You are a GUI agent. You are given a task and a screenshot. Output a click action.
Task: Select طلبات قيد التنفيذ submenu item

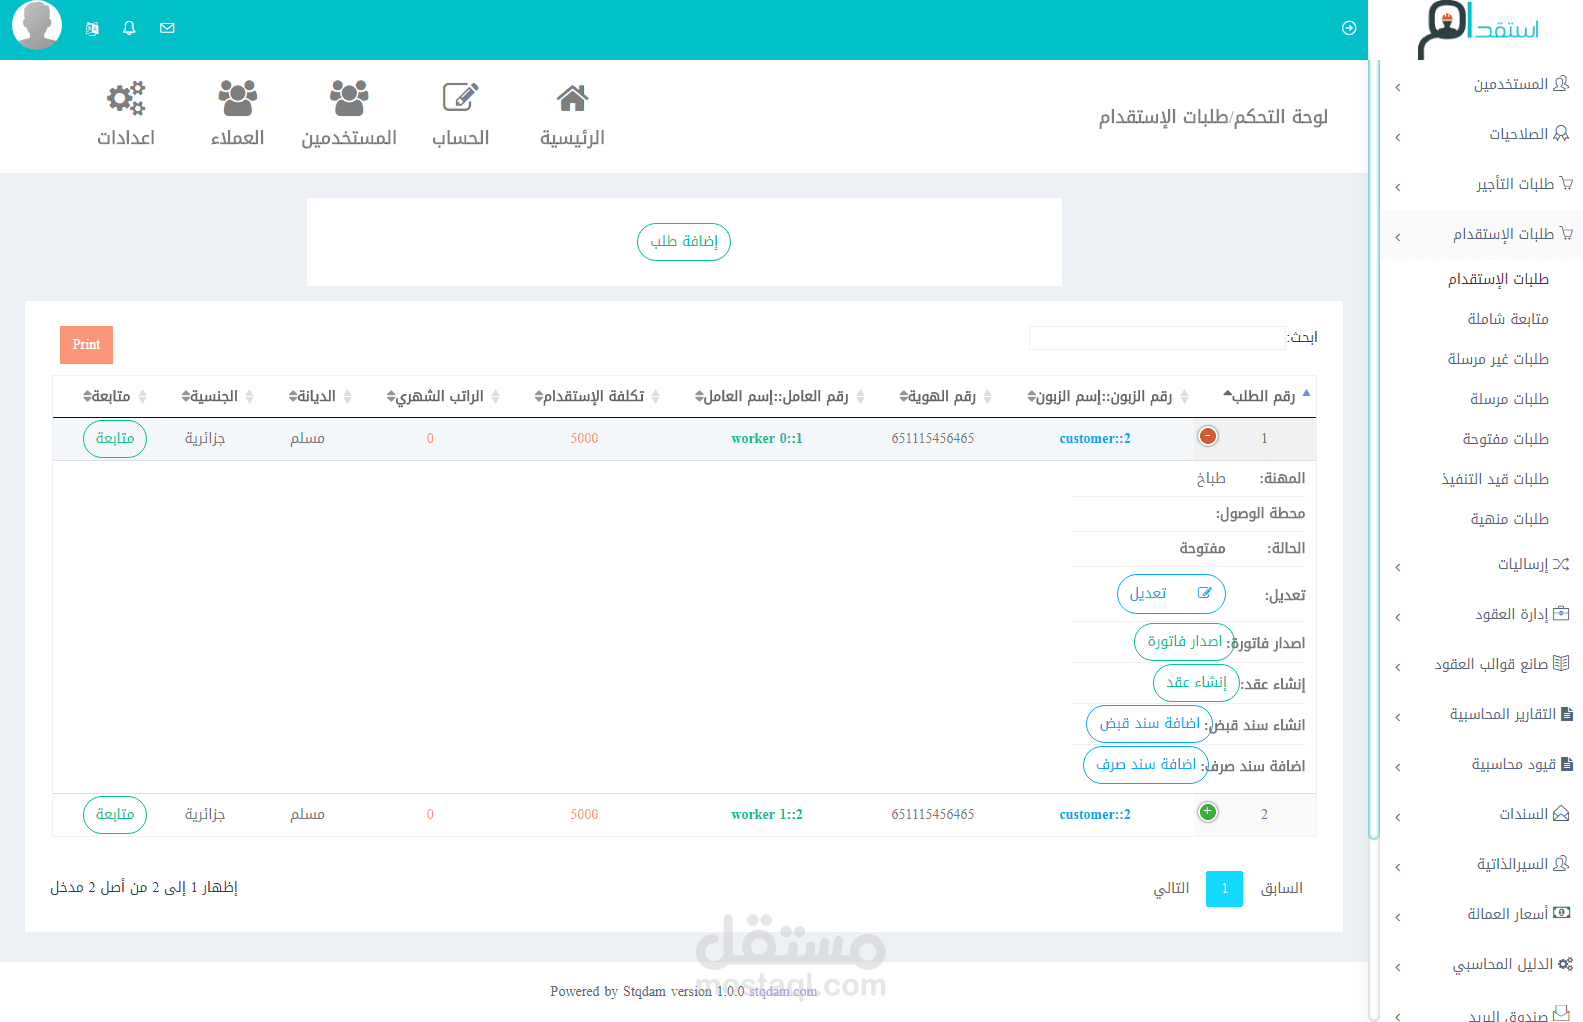[x=1495, y=480]
